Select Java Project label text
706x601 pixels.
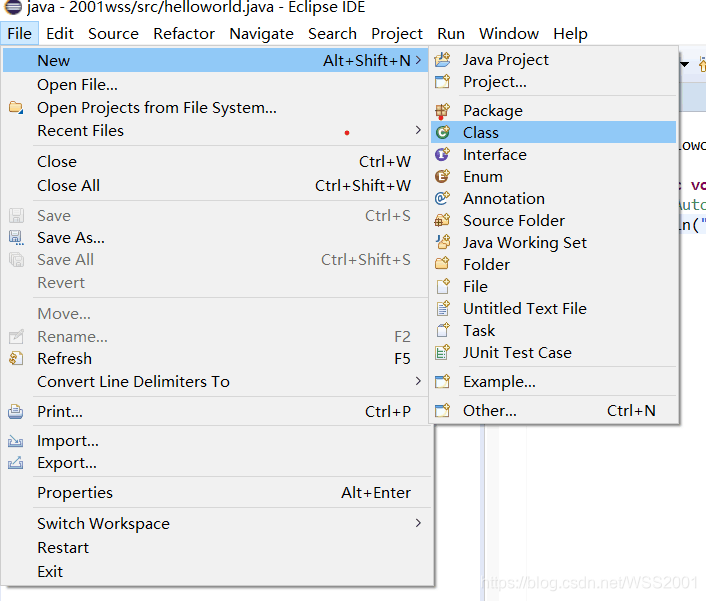[506, 59]
